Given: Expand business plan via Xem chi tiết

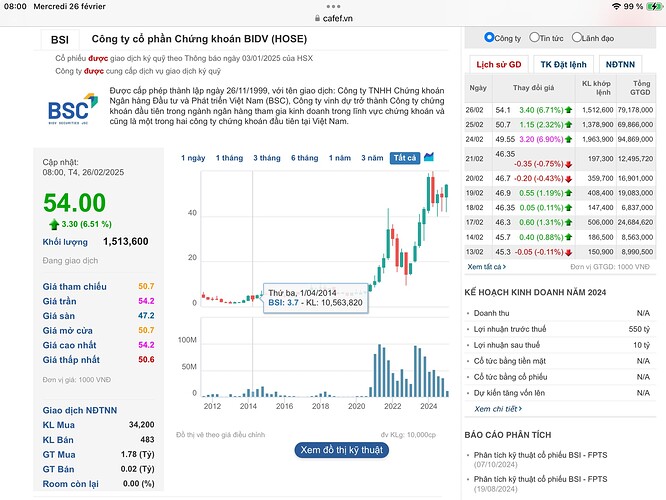Looking at the screenshot, I should coord(496,409).
